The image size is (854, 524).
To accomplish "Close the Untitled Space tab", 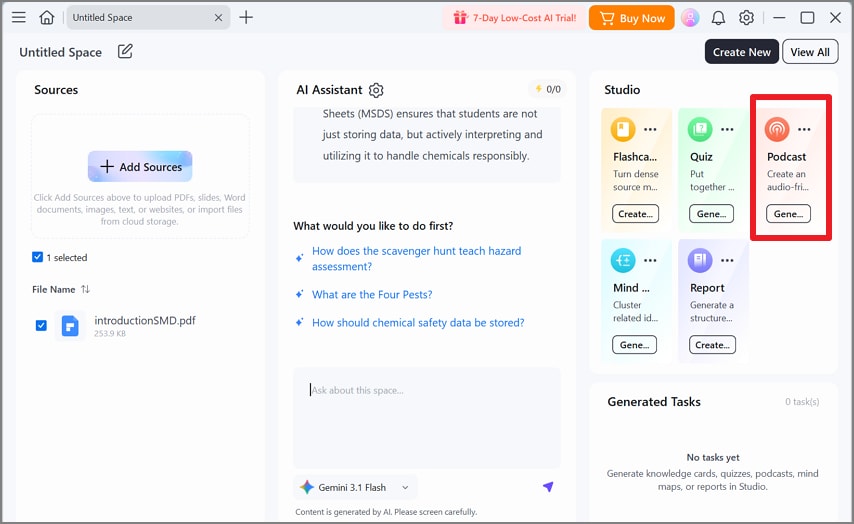I will pyautogui.click(x=218, y=17).
